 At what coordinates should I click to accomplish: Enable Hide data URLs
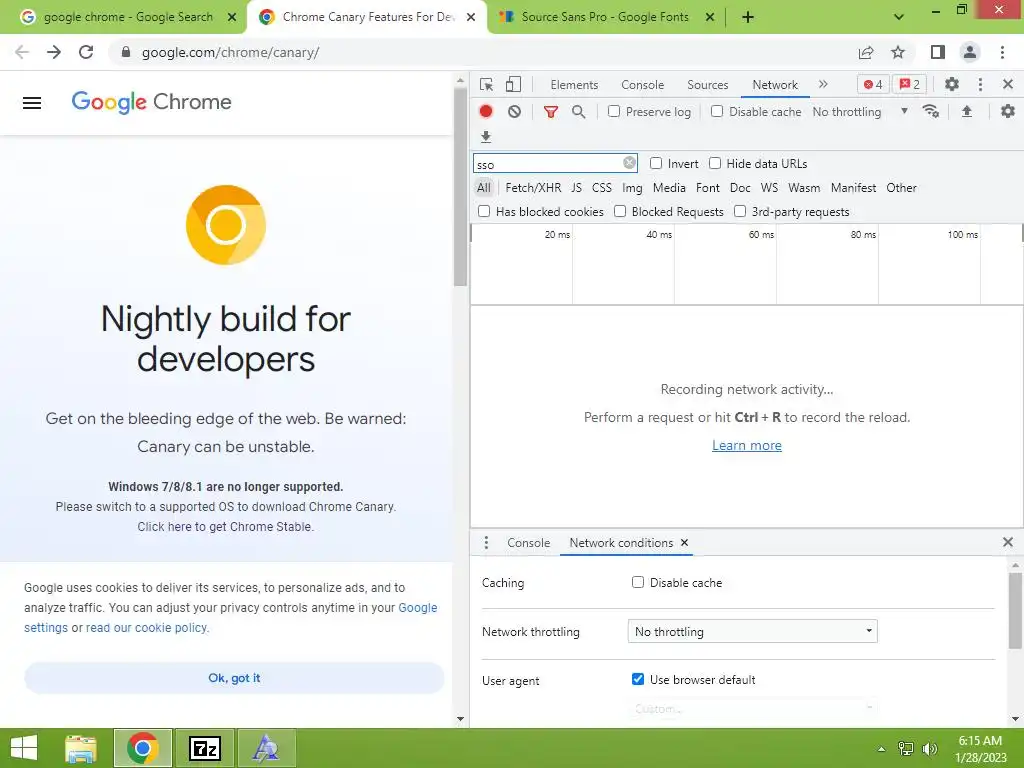[715, 163]
